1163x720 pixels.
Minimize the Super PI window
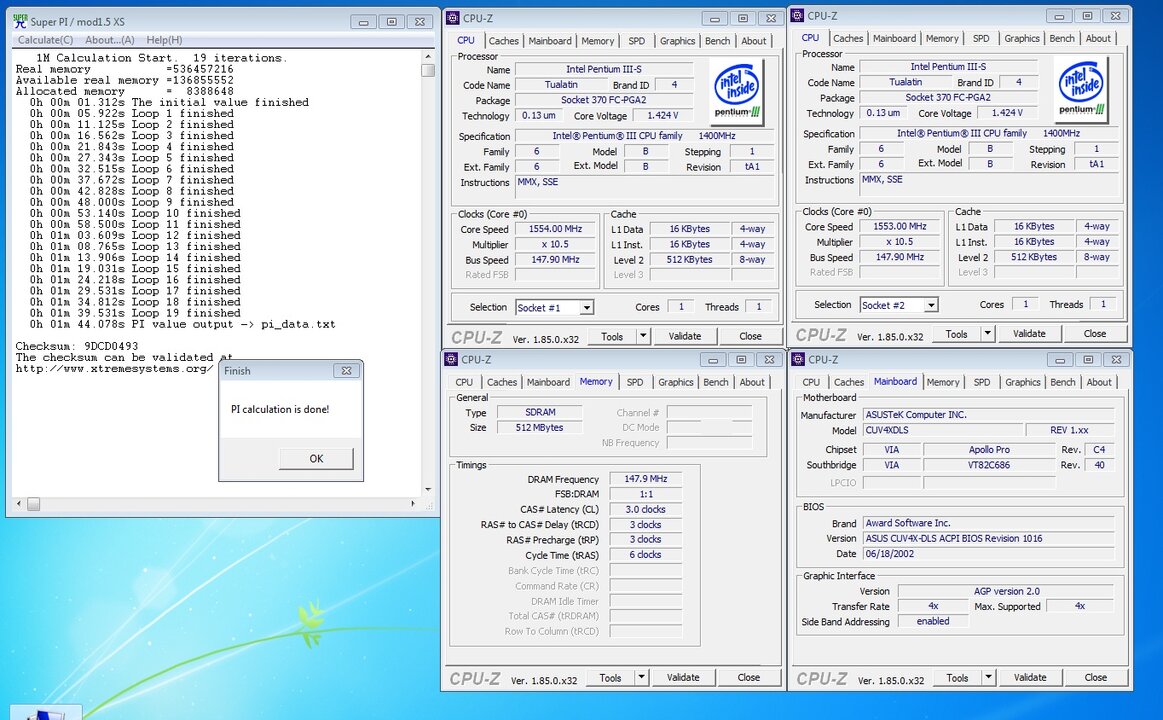coord(363,22)
